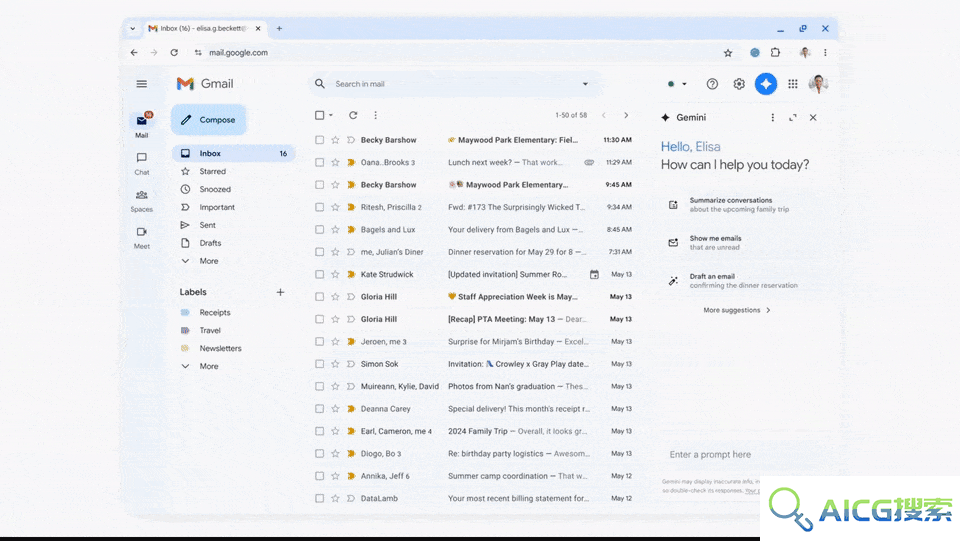Check the Deanna Carey email checkbox
Image resolution: width=960 pixels, height=541 pixels.
[320, 409]
